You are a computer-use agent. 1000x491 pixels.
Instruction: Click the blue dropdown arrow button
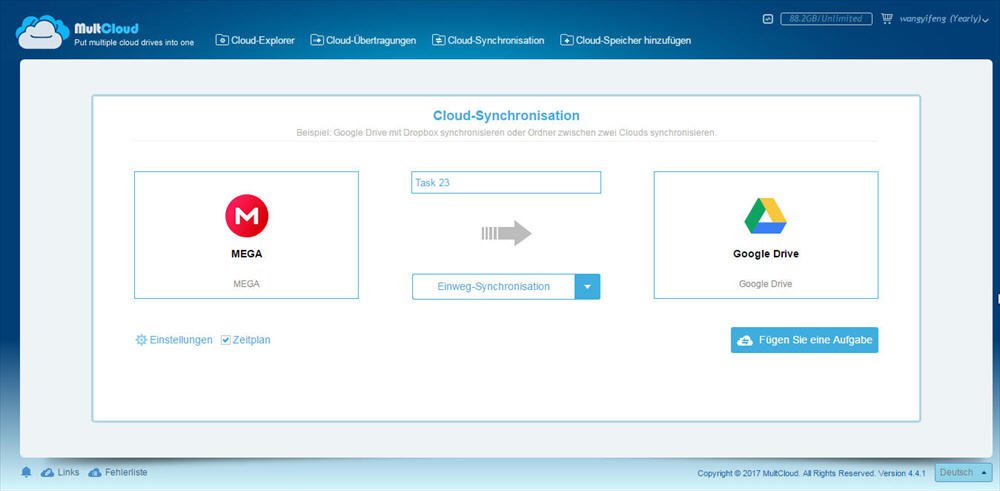point(587,286)
